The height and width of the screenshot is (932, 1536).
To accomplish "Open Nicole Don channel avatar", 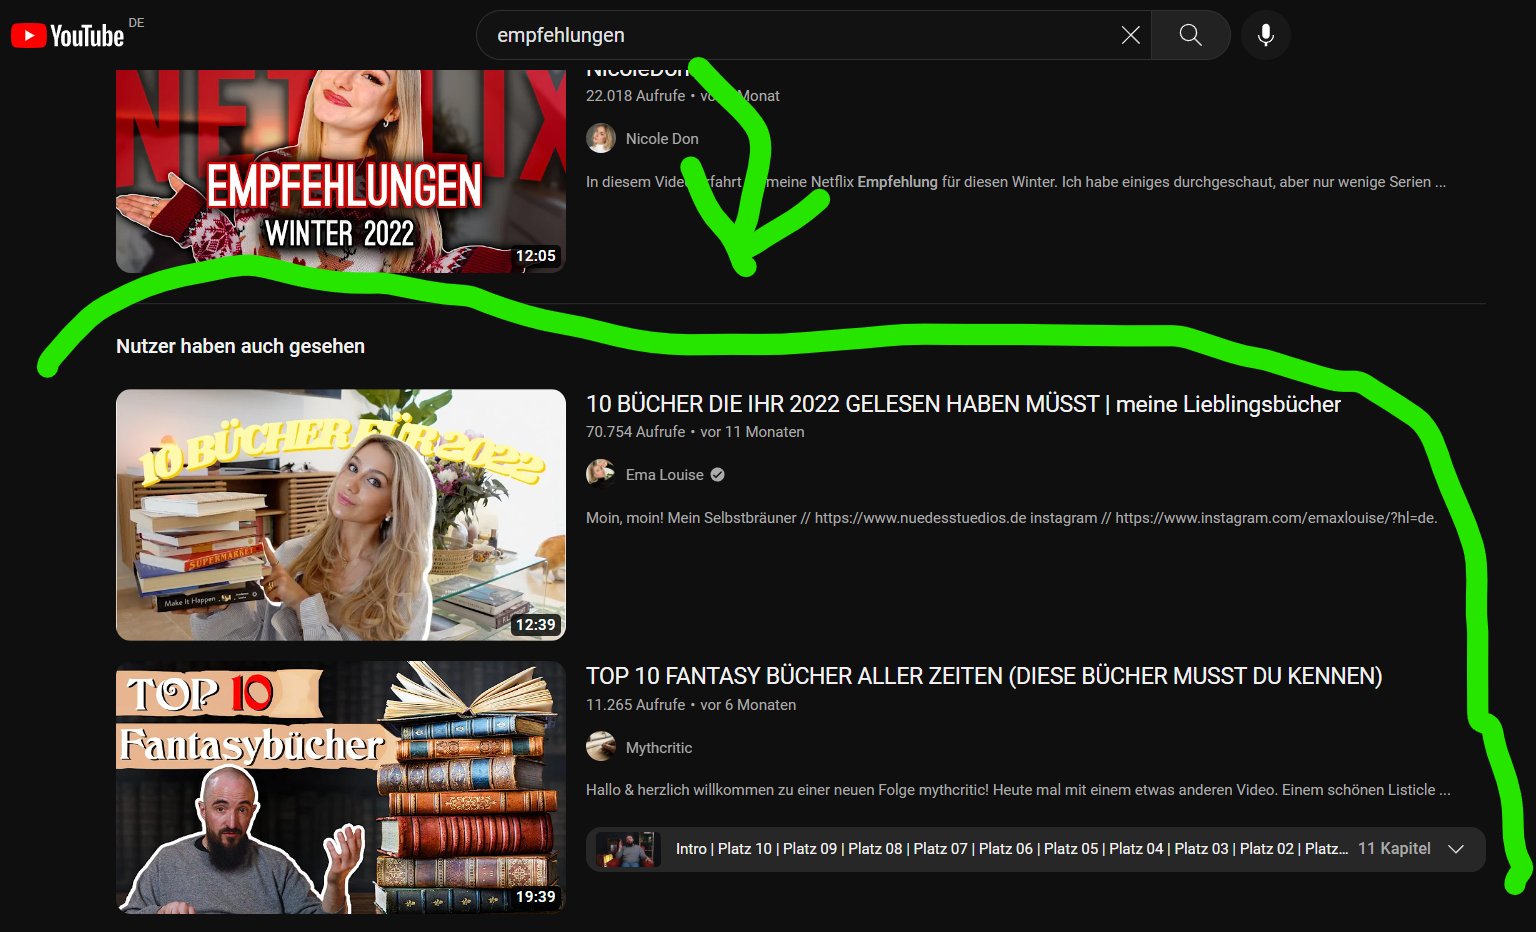I will (601, 138).
